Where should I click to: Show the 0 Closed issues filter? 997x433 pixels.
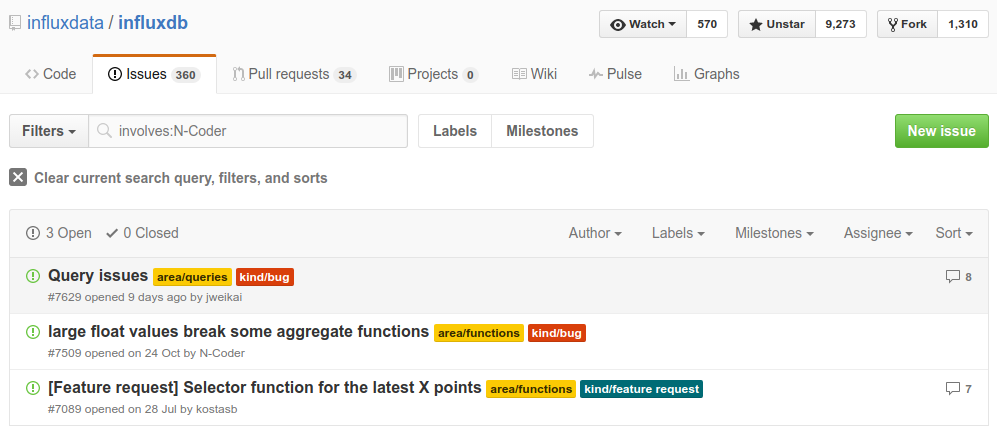(x=142, y=233)
